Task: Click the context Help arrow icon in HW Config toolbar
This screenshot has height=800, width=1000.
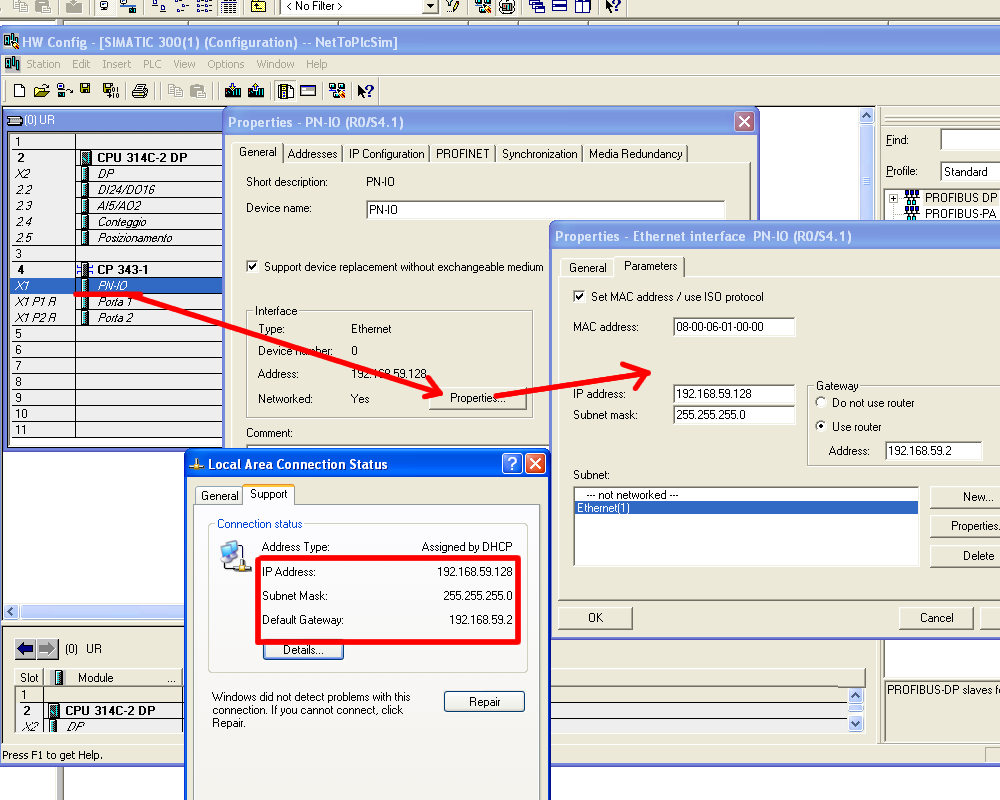Action: click(x=365, y=91)
